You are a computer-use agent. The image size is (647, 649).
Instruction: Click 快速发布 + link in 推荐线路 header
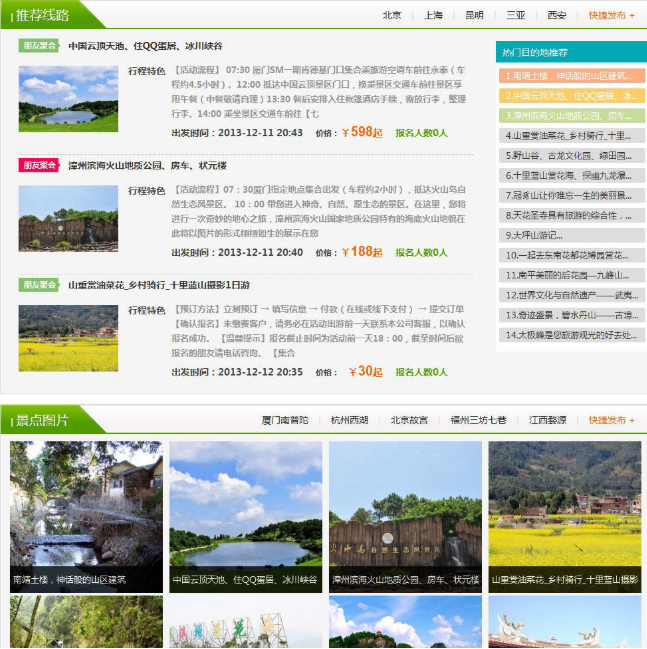611,15
